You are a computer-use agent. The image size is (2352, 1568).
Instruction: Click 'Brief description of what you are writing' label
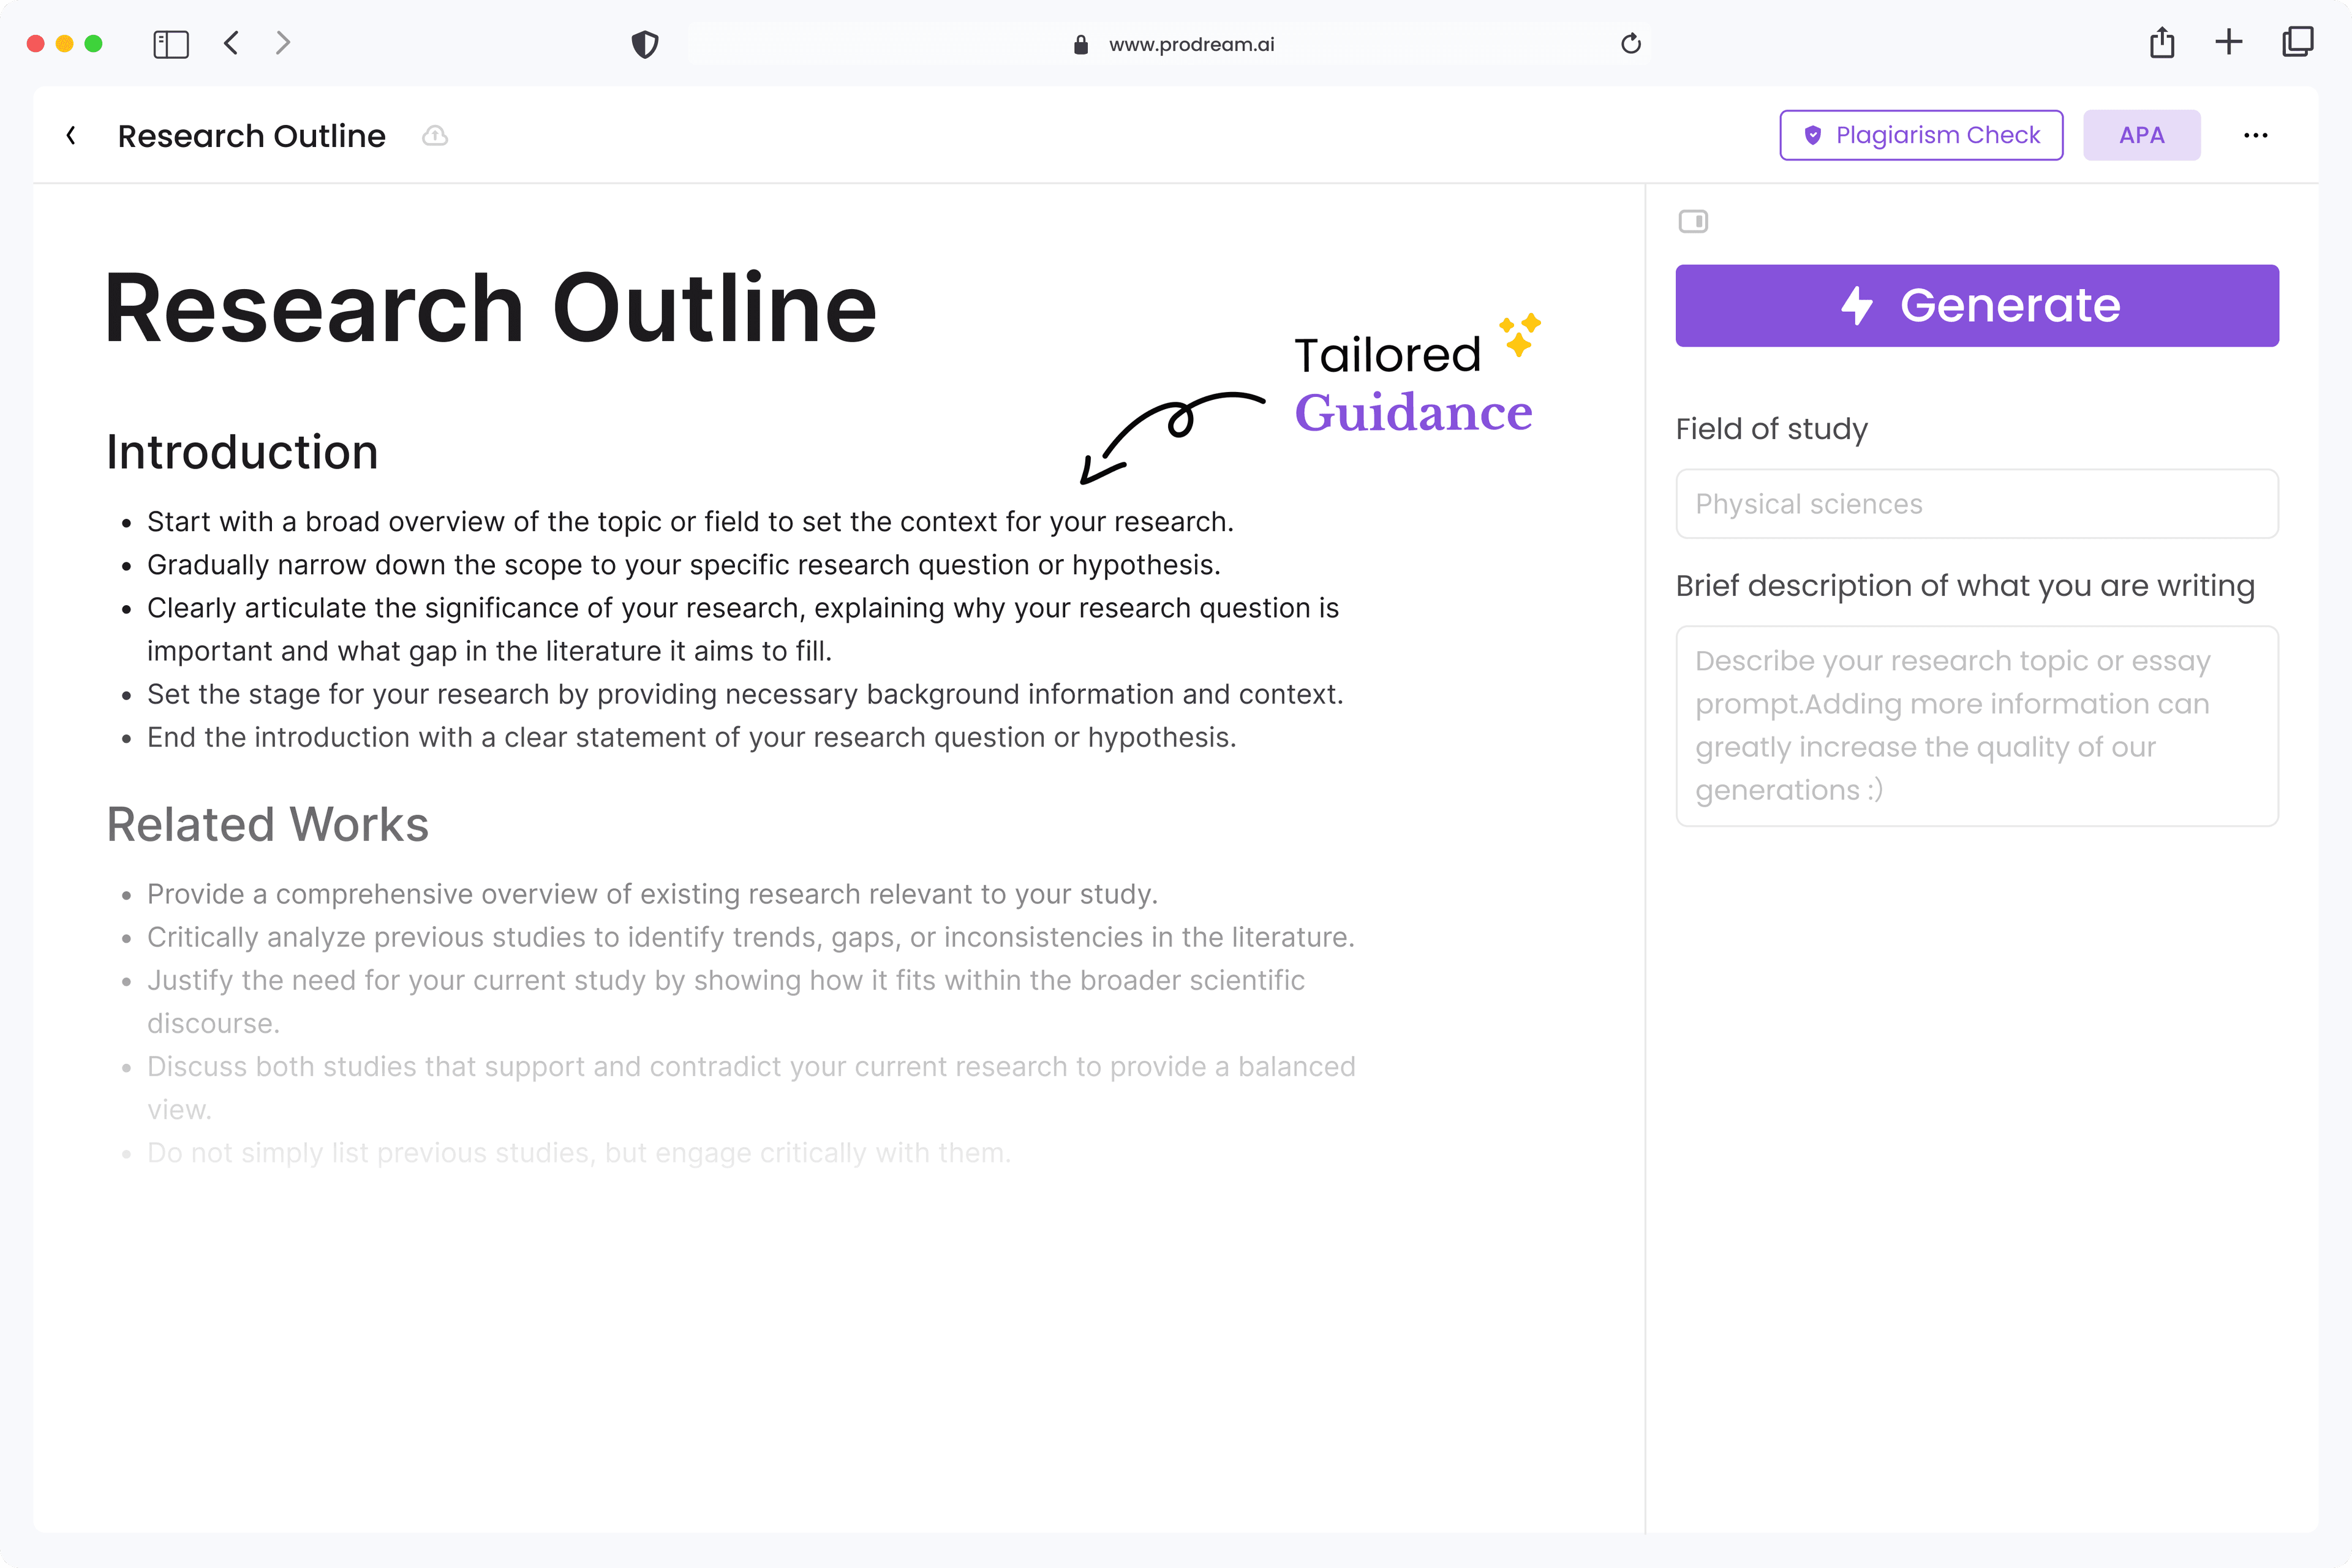point(1965,586)
